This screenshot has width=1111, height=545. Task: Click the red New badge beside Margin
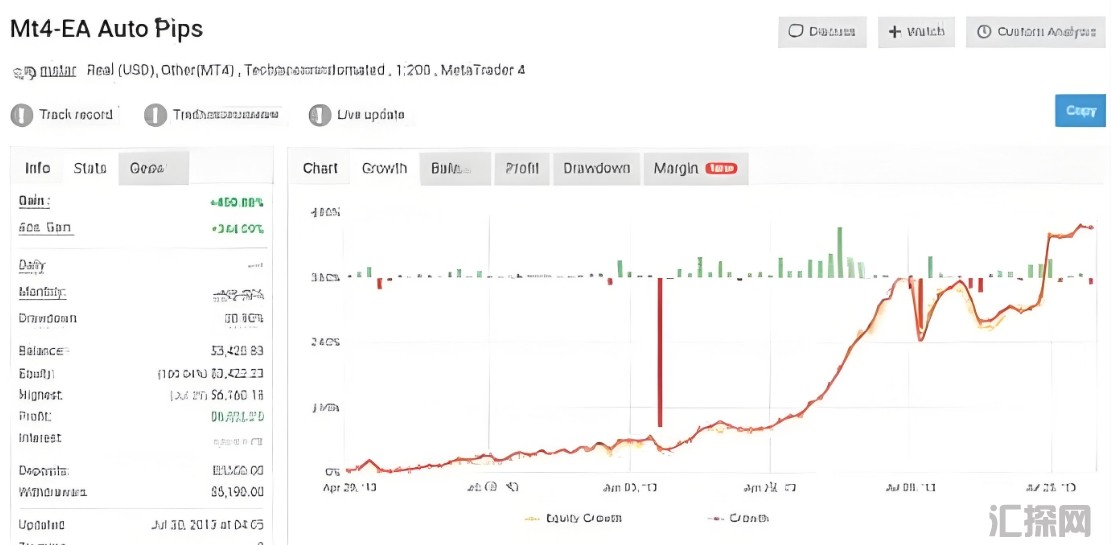720,169
